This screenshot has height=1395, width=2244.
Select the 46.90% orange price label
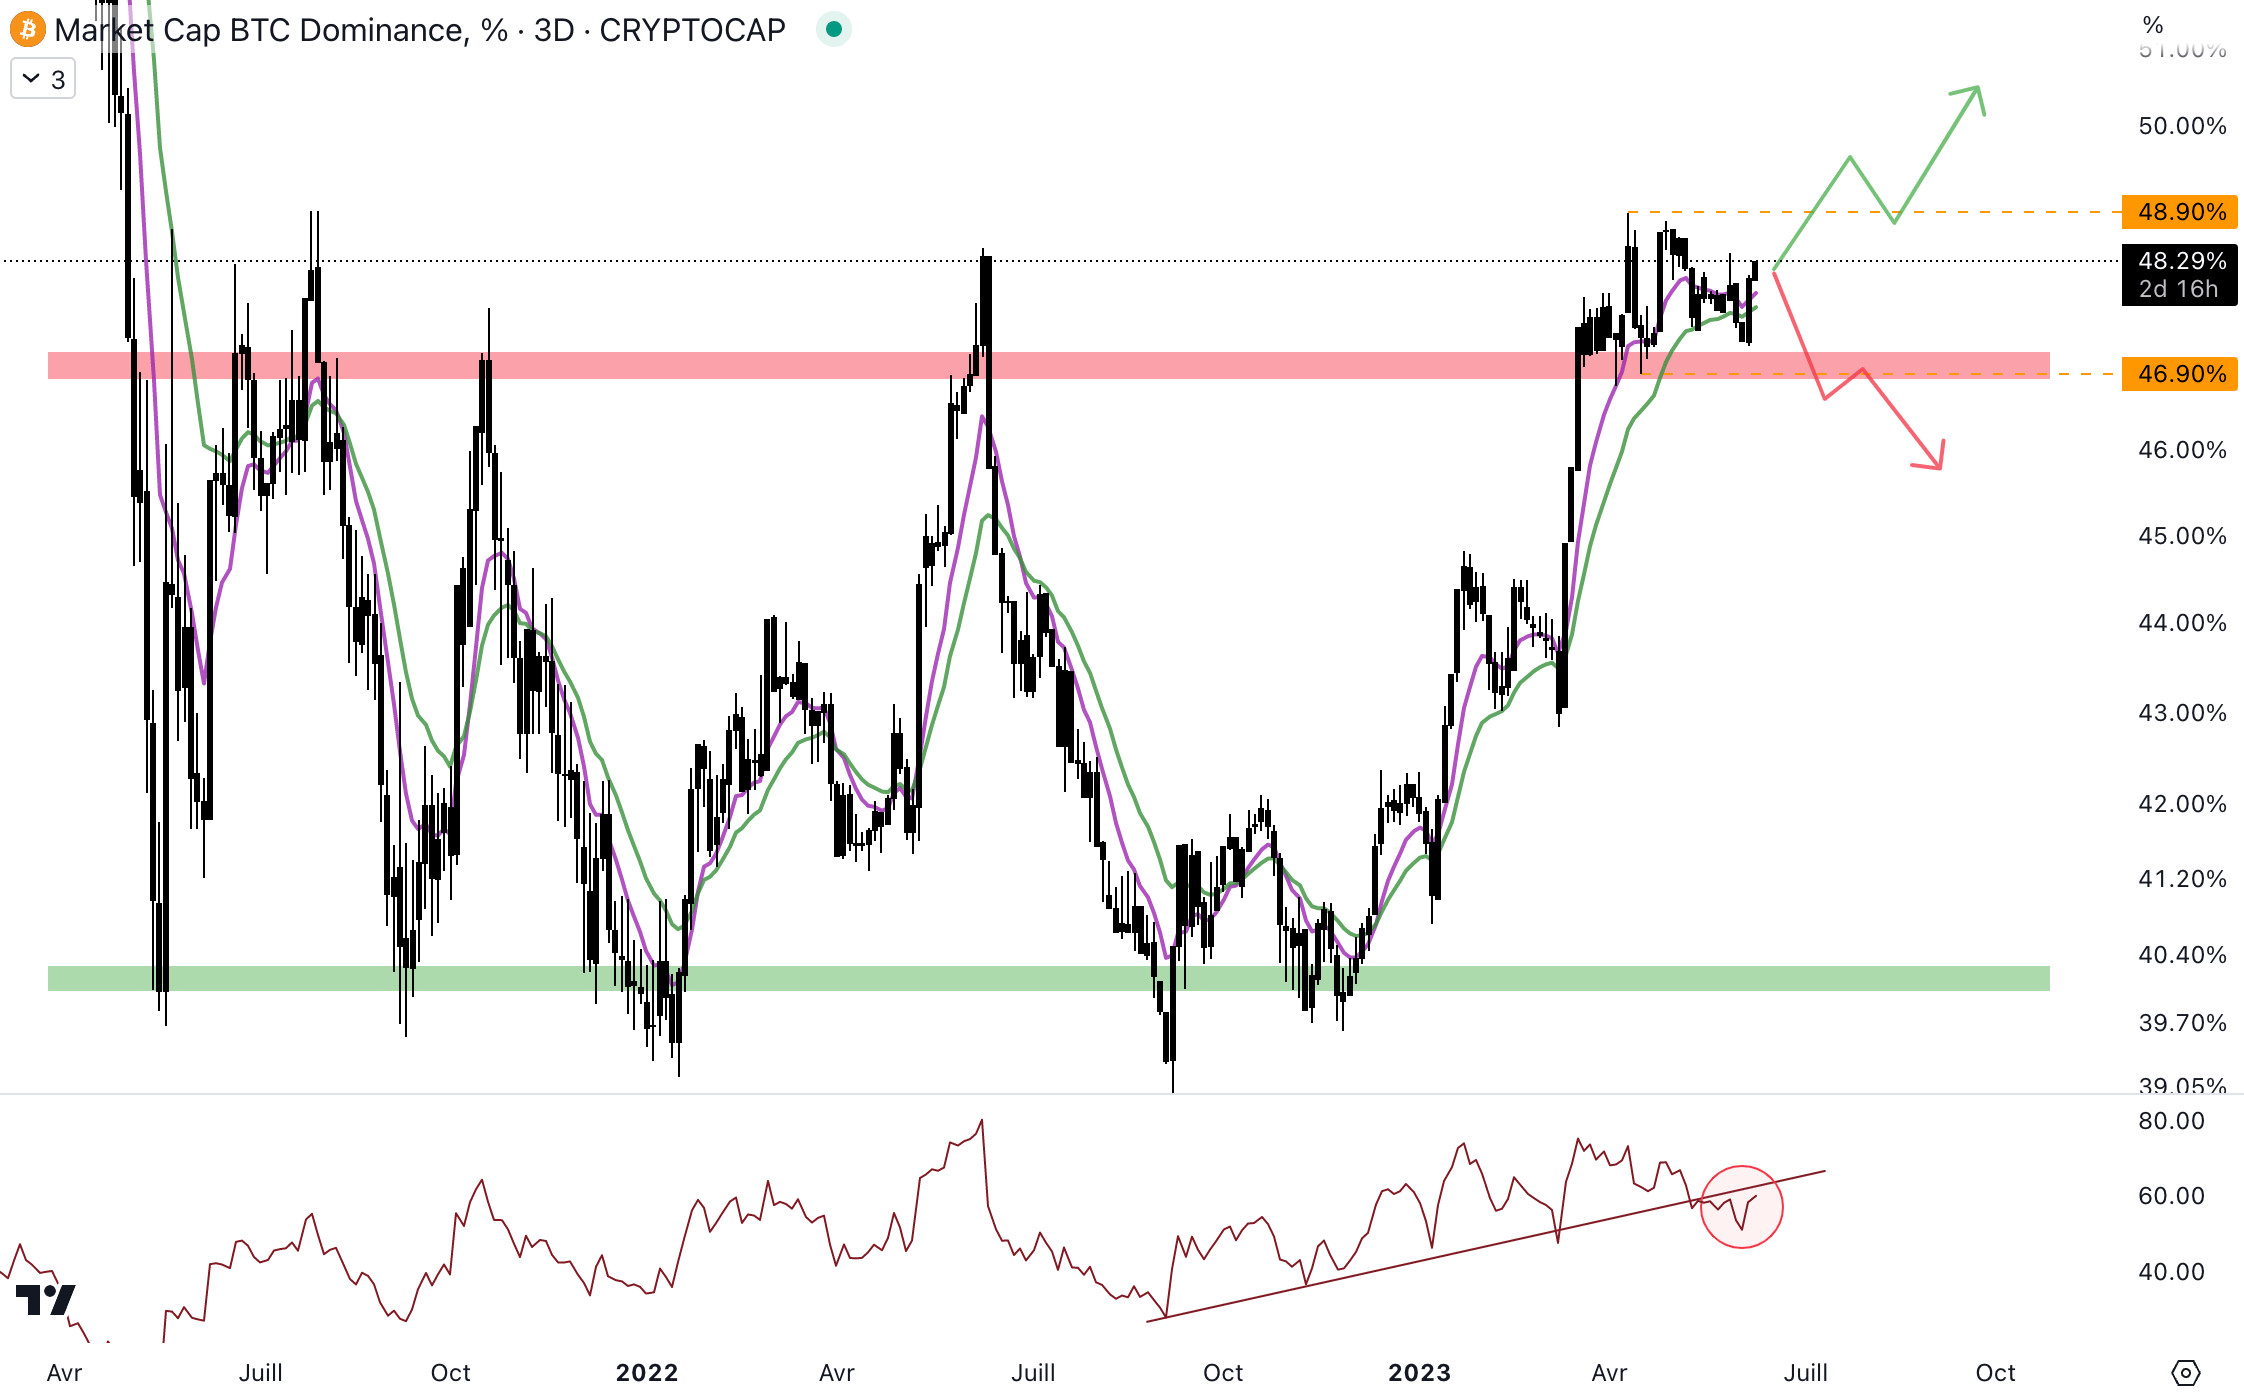(x=2180, y=374)
